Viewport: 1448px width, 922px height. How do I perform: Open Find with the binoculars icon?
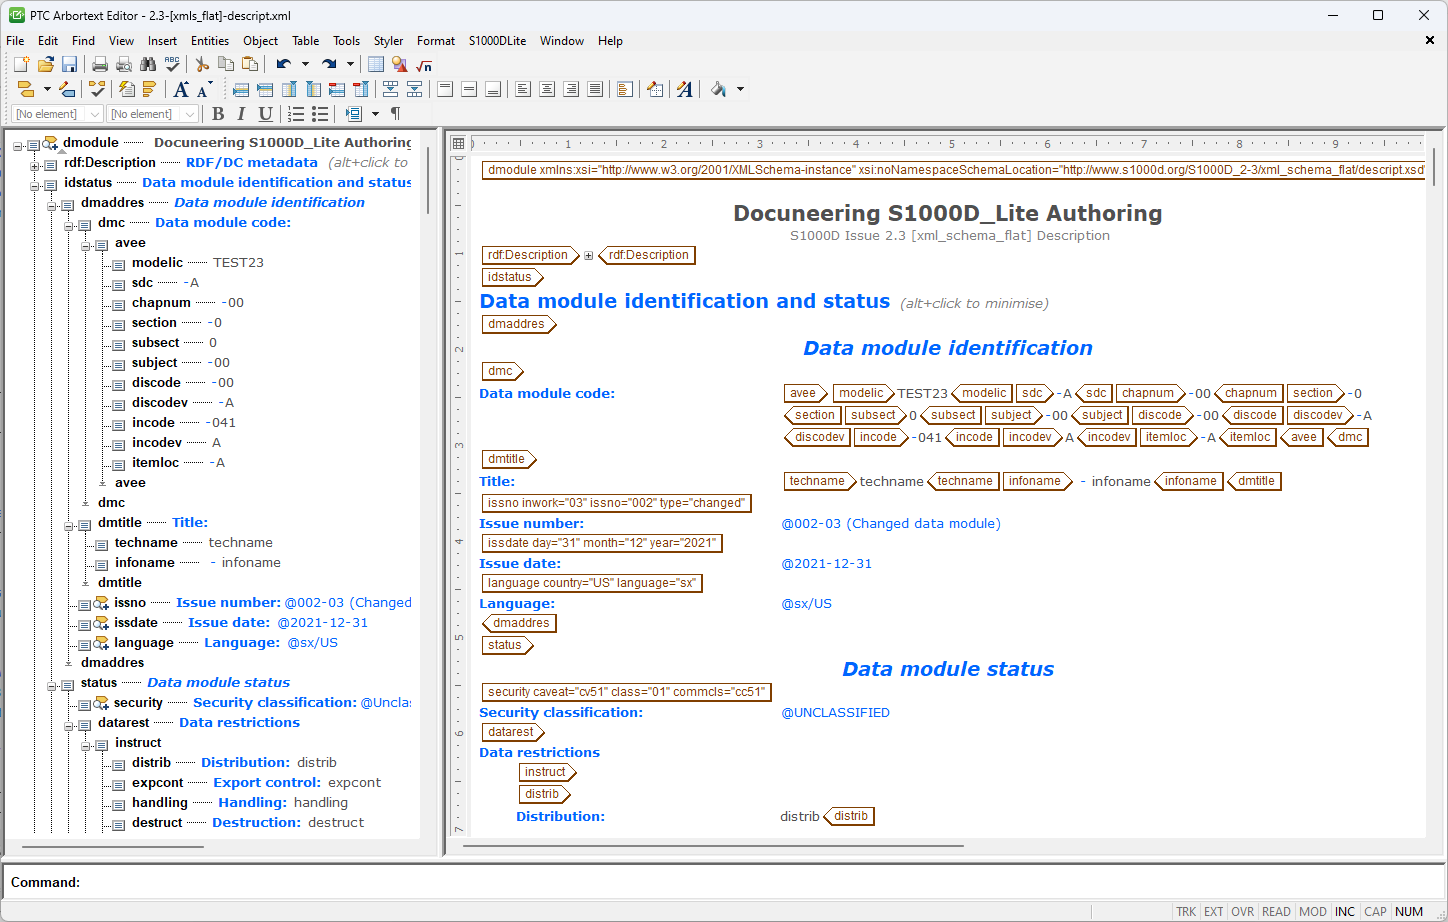click(x=148, y=64)
